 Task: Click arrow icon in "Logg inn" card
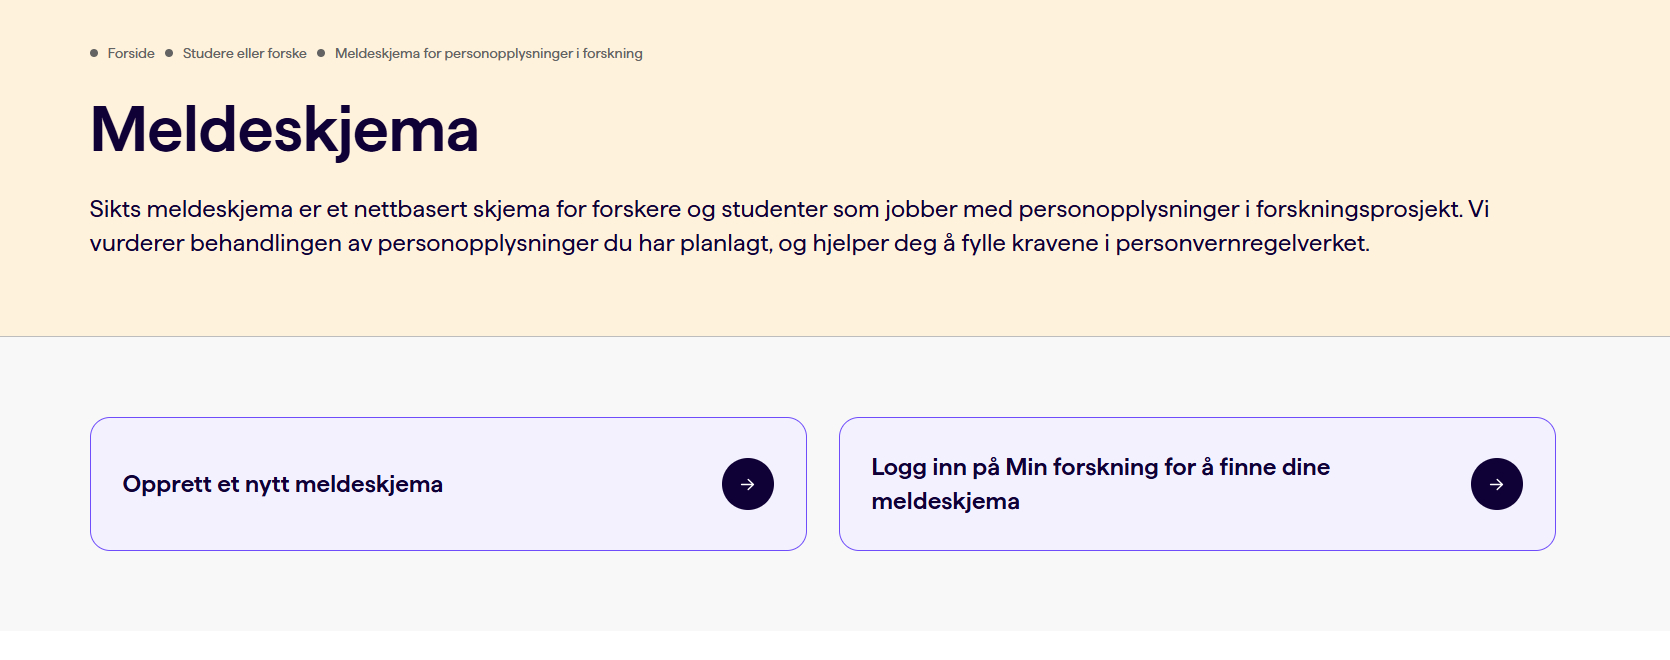click(x=1496, y=484)
